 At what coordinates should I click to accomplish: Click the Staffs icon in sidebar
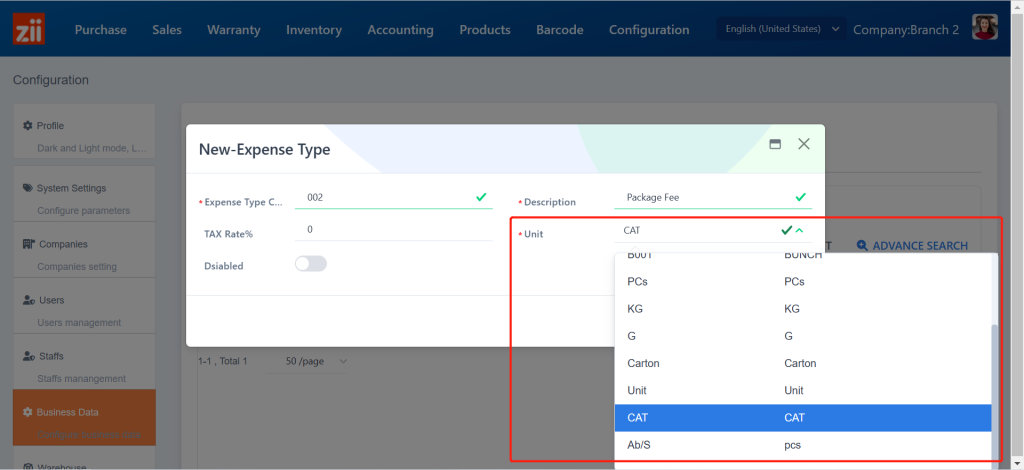pos(29,356)
